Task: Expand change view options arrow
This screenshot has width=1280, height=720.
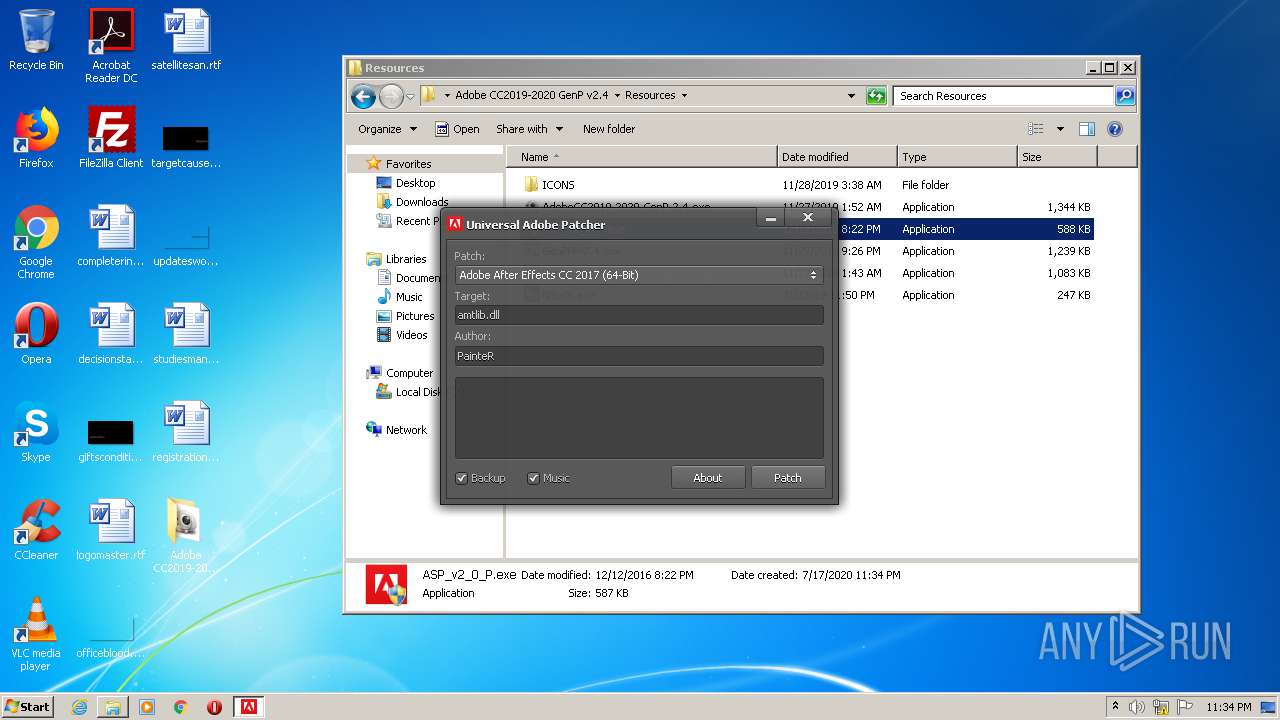Action: tap(1060, 129)
